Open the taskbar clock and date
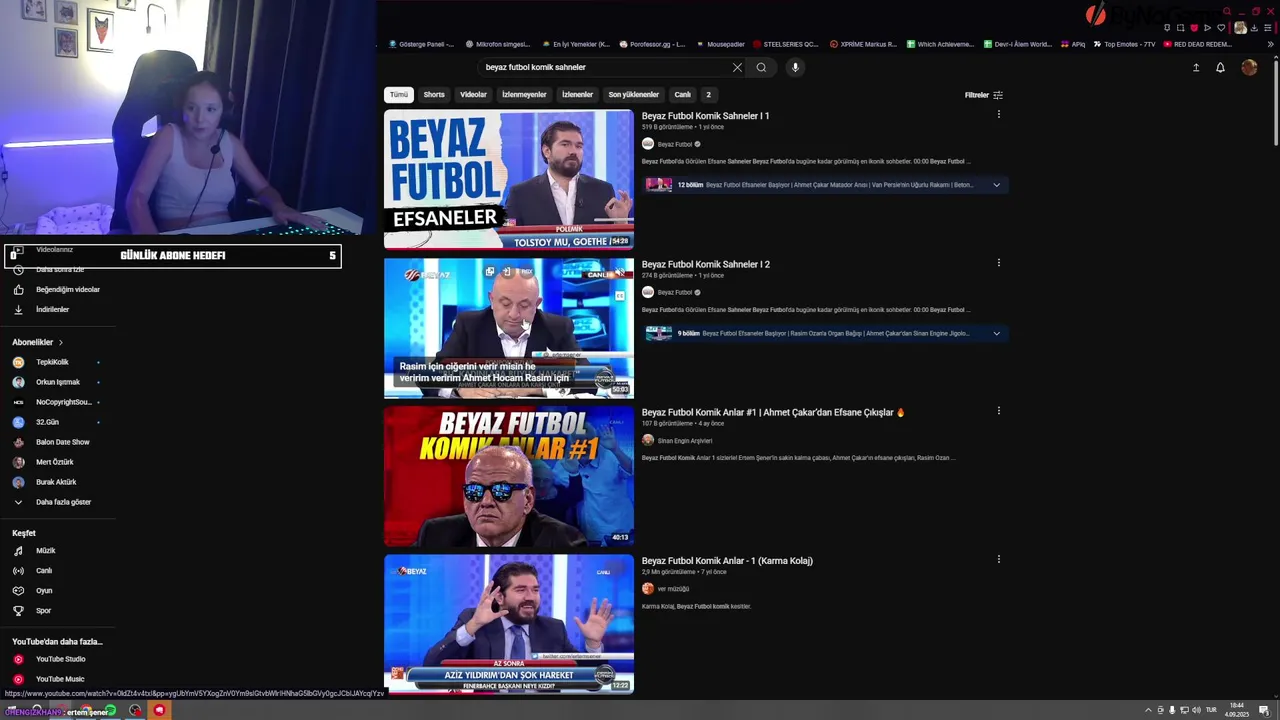The image size is (1280, 720). pos(1237,710)
